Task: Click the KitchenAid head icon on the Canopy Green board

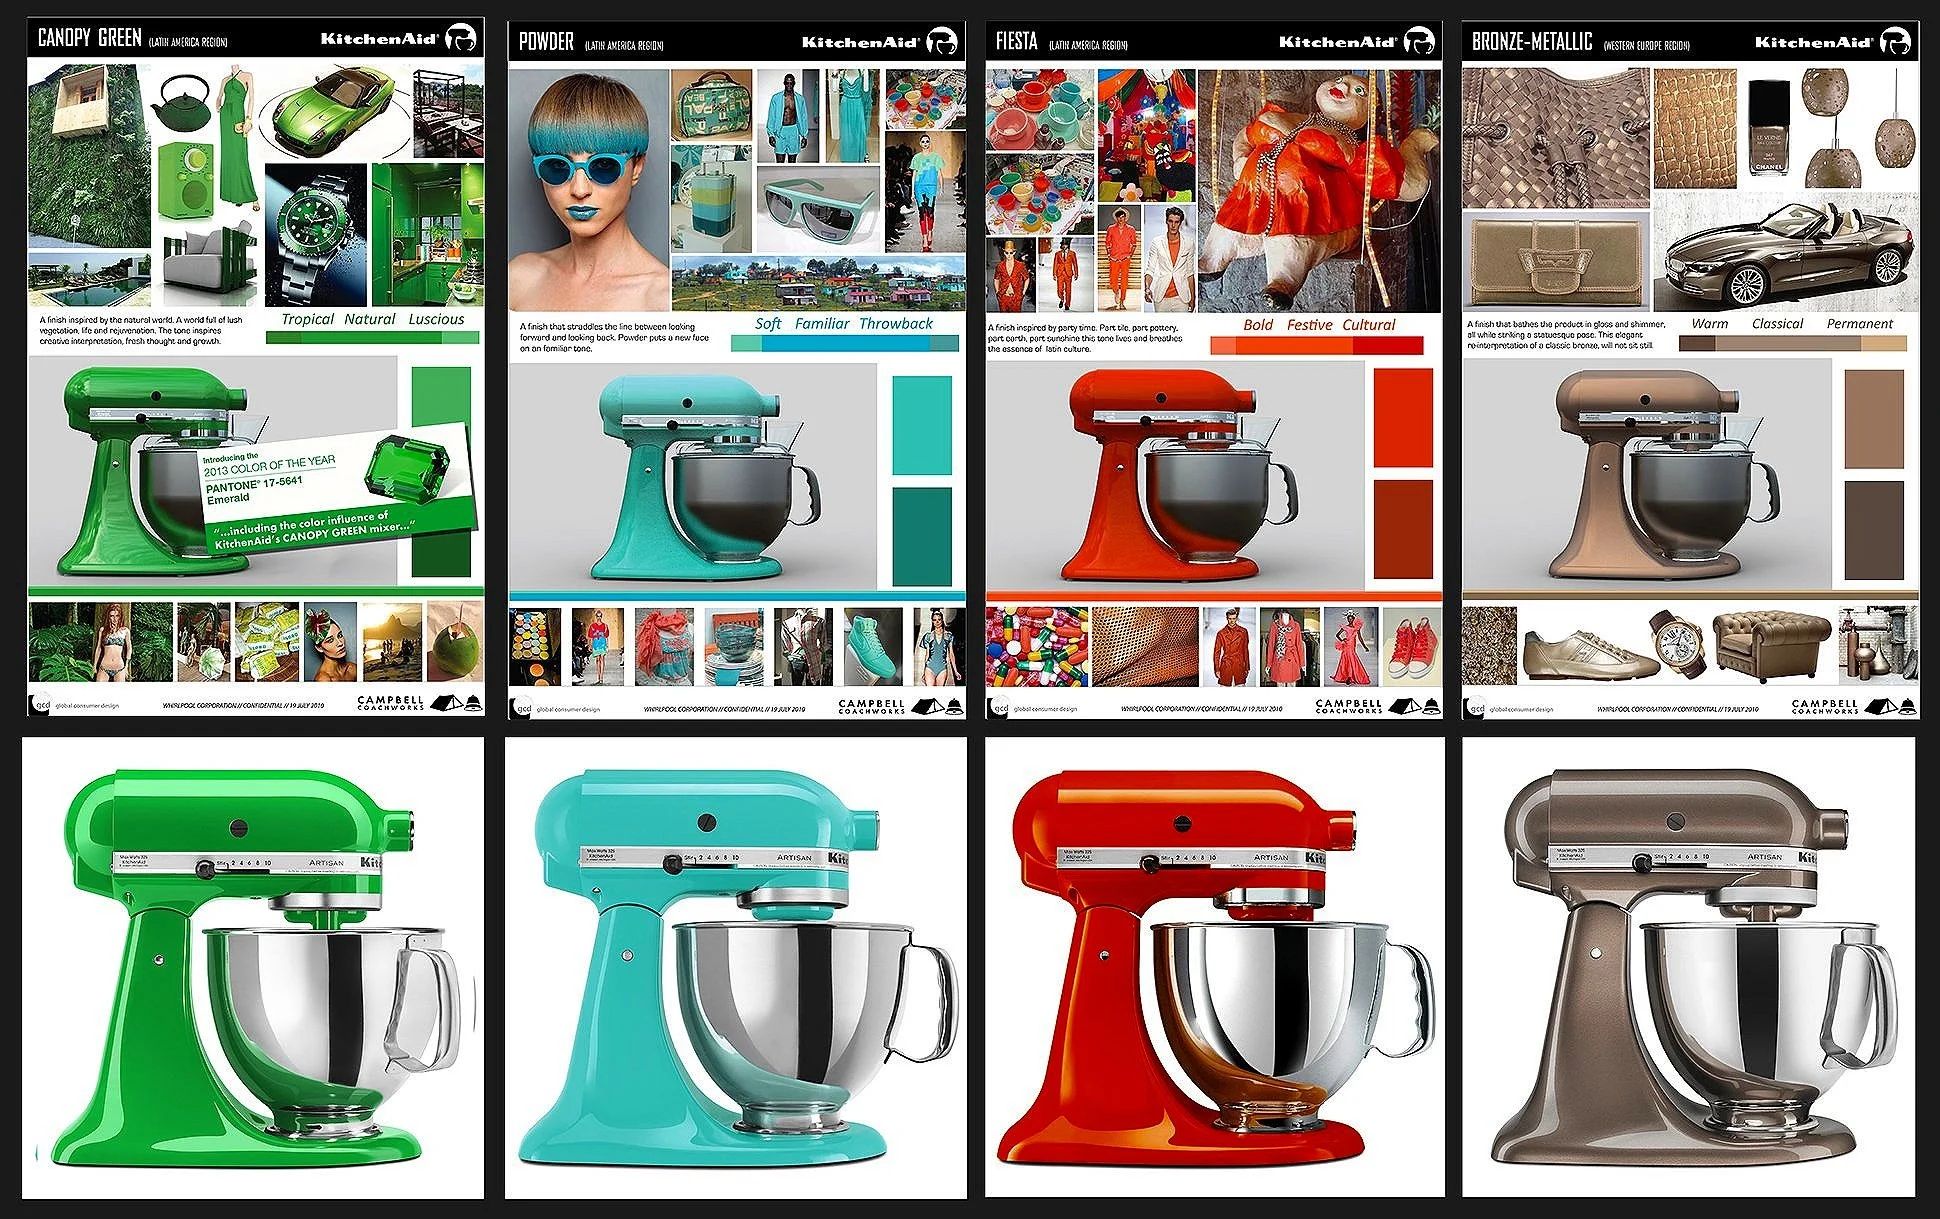Action: (460, 38)
